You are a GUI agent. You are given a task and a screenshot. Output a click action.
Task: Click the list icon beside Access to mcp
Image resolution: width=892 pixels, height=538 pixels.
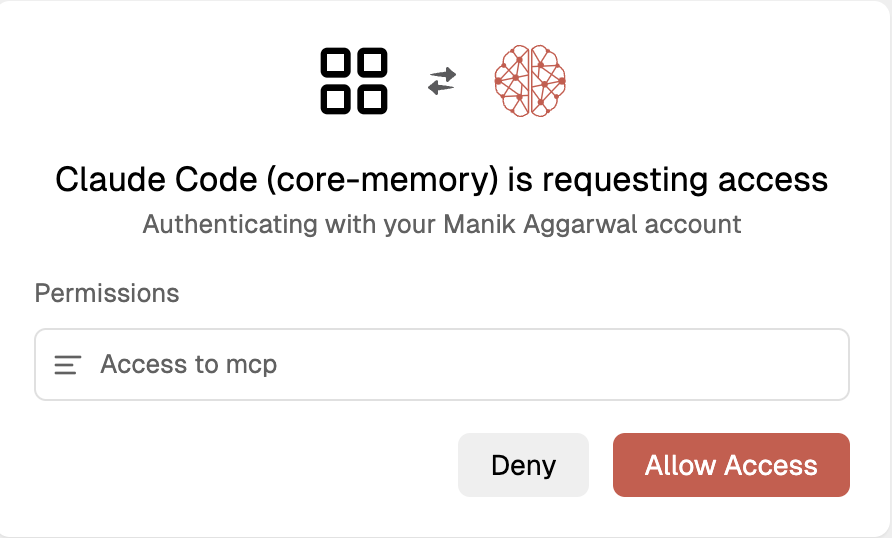click(68, 365)
